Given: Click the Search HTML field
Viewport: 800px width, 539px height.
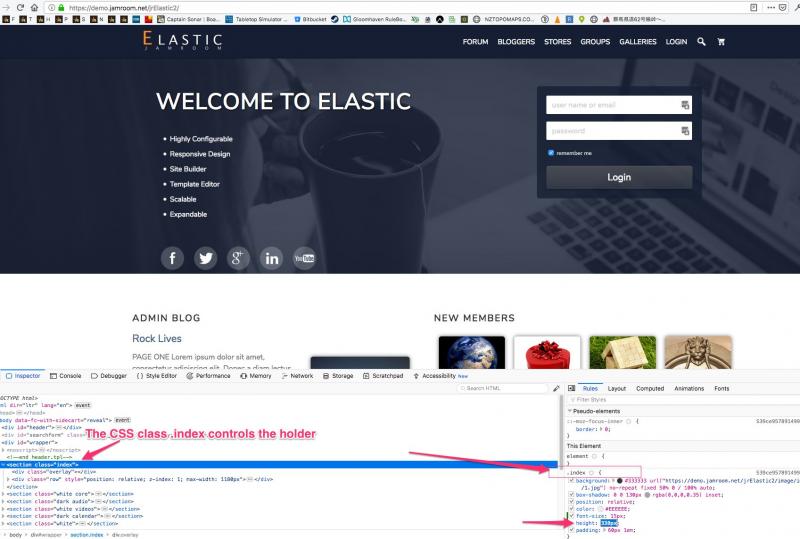Looking at the screenshot, I should (503, 388).
